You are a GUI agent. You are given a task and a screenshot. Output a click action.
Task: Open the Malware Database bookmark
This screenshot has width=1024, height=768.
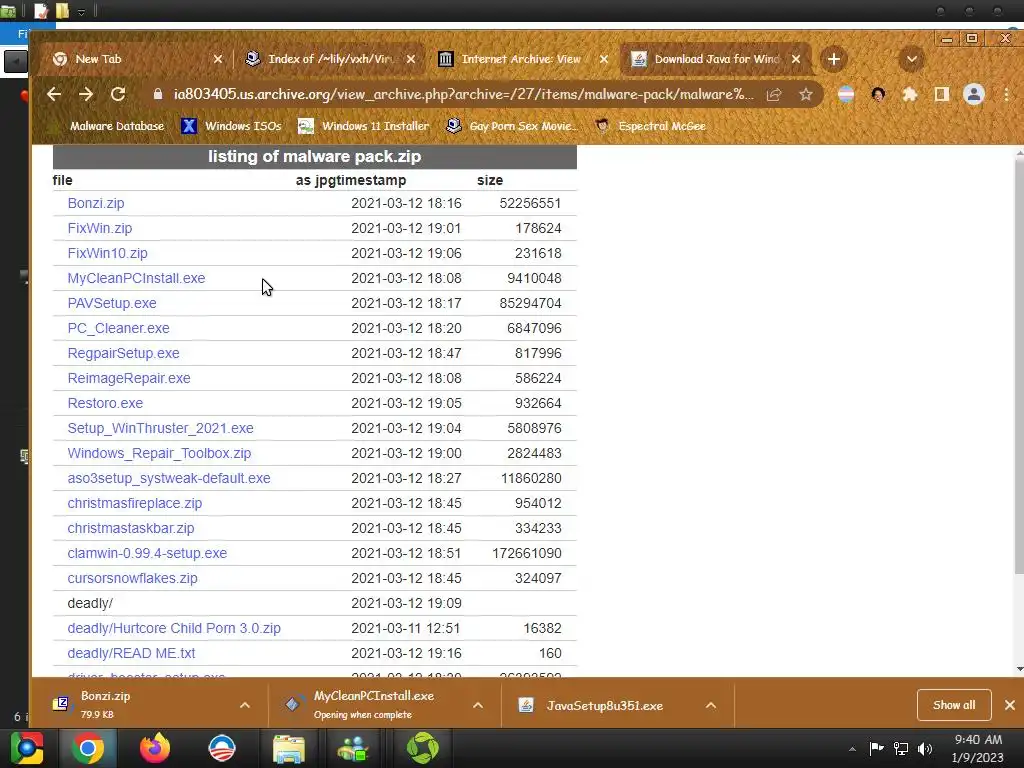coord(110,126)
